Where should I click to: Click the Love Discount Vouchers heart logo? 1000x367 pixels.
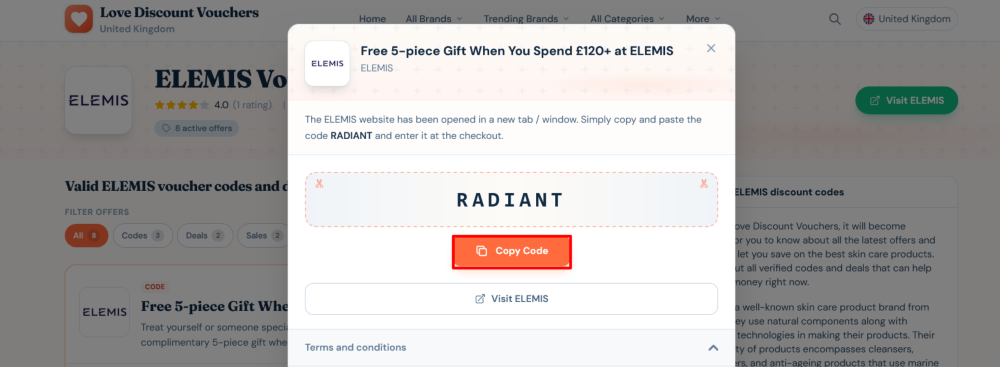point(78,19)
